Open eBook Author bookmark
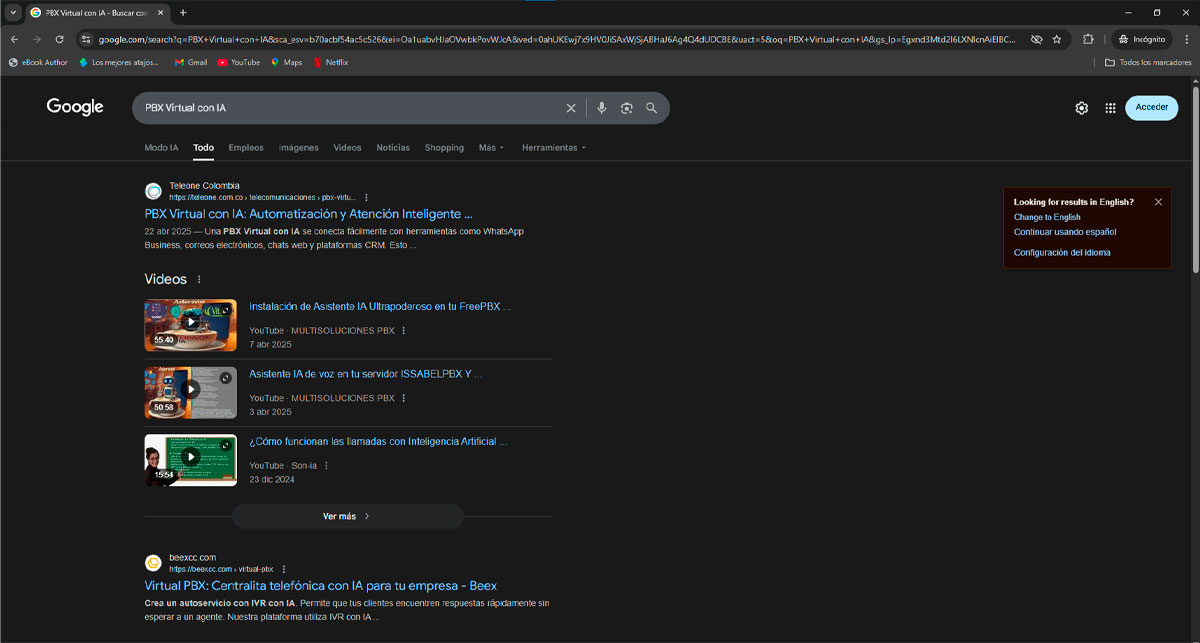The image size is (1200, 643). tap(38, 62)
